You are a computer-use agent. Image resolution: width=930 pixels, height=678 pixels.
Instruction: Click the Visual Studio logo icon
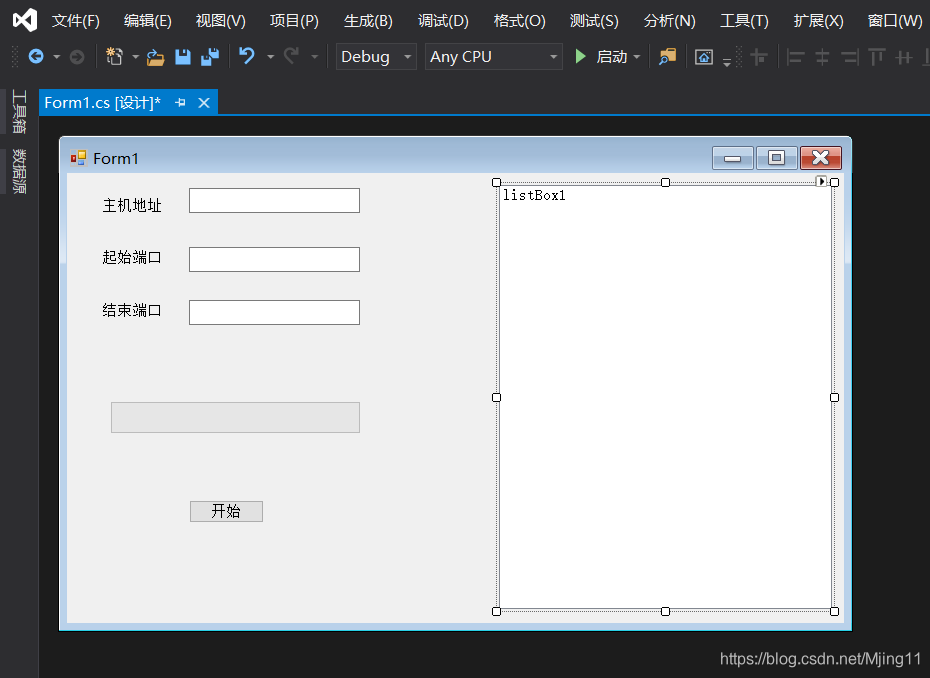click(x=25, y=21)
